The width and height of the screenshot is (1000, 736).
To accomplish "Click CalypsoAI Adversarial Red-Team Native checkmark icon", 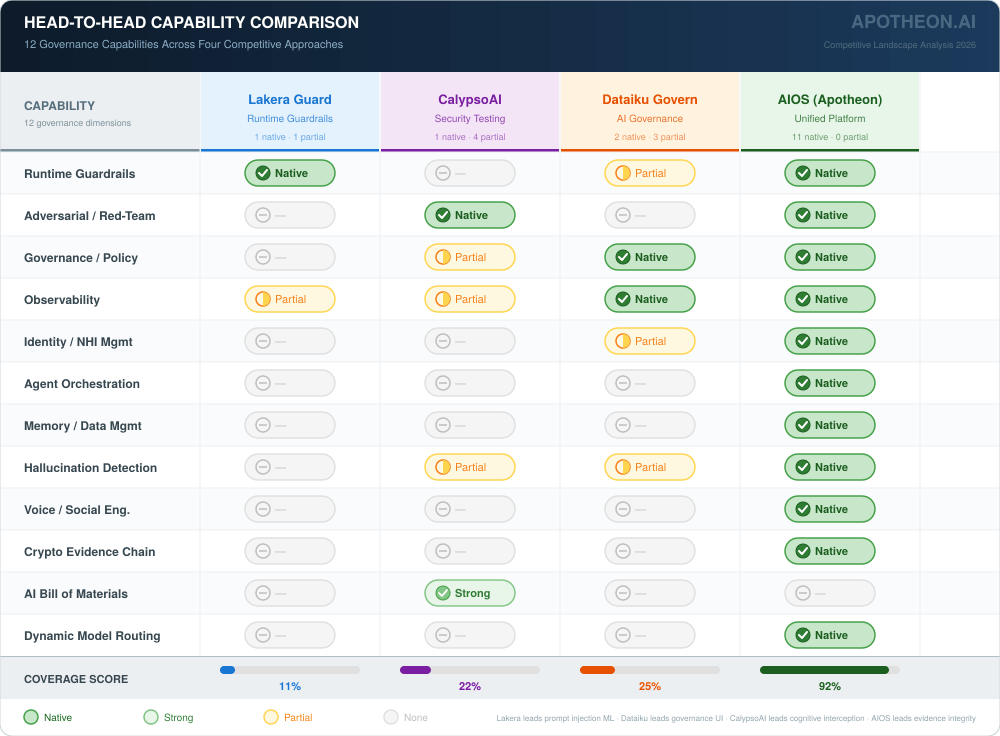I will point(443,215).
